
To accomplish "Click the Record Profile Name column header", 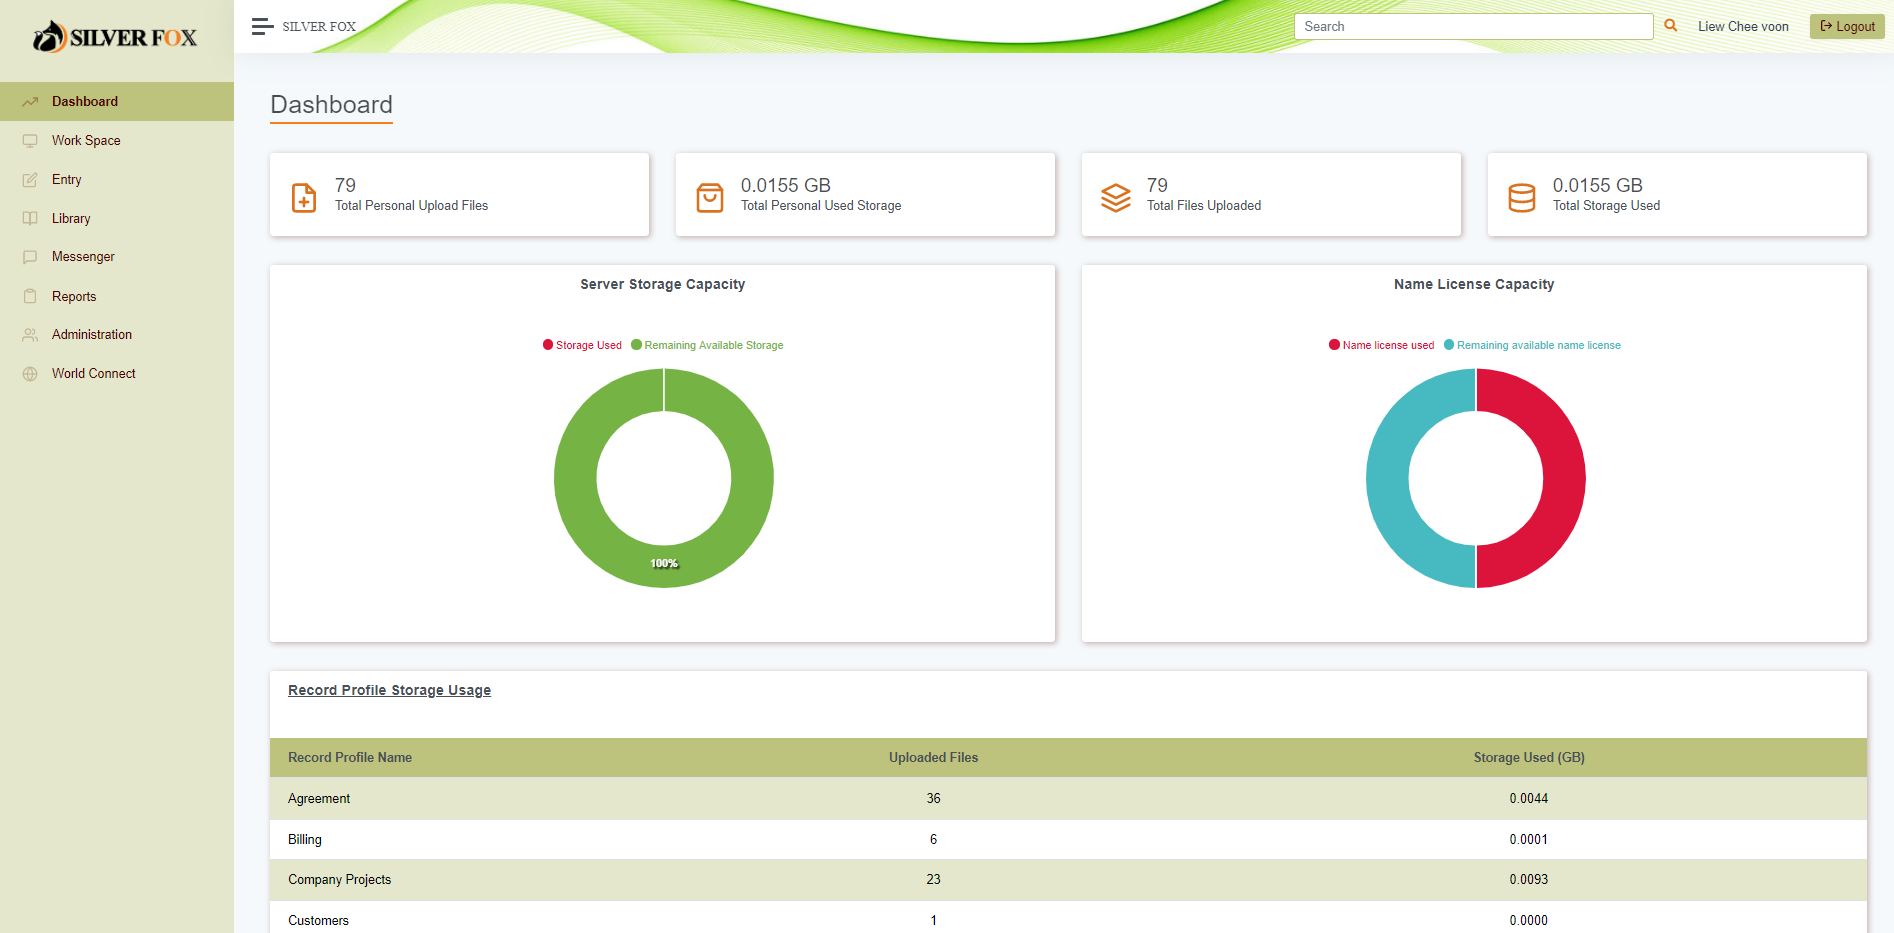I will click(350, 758).
